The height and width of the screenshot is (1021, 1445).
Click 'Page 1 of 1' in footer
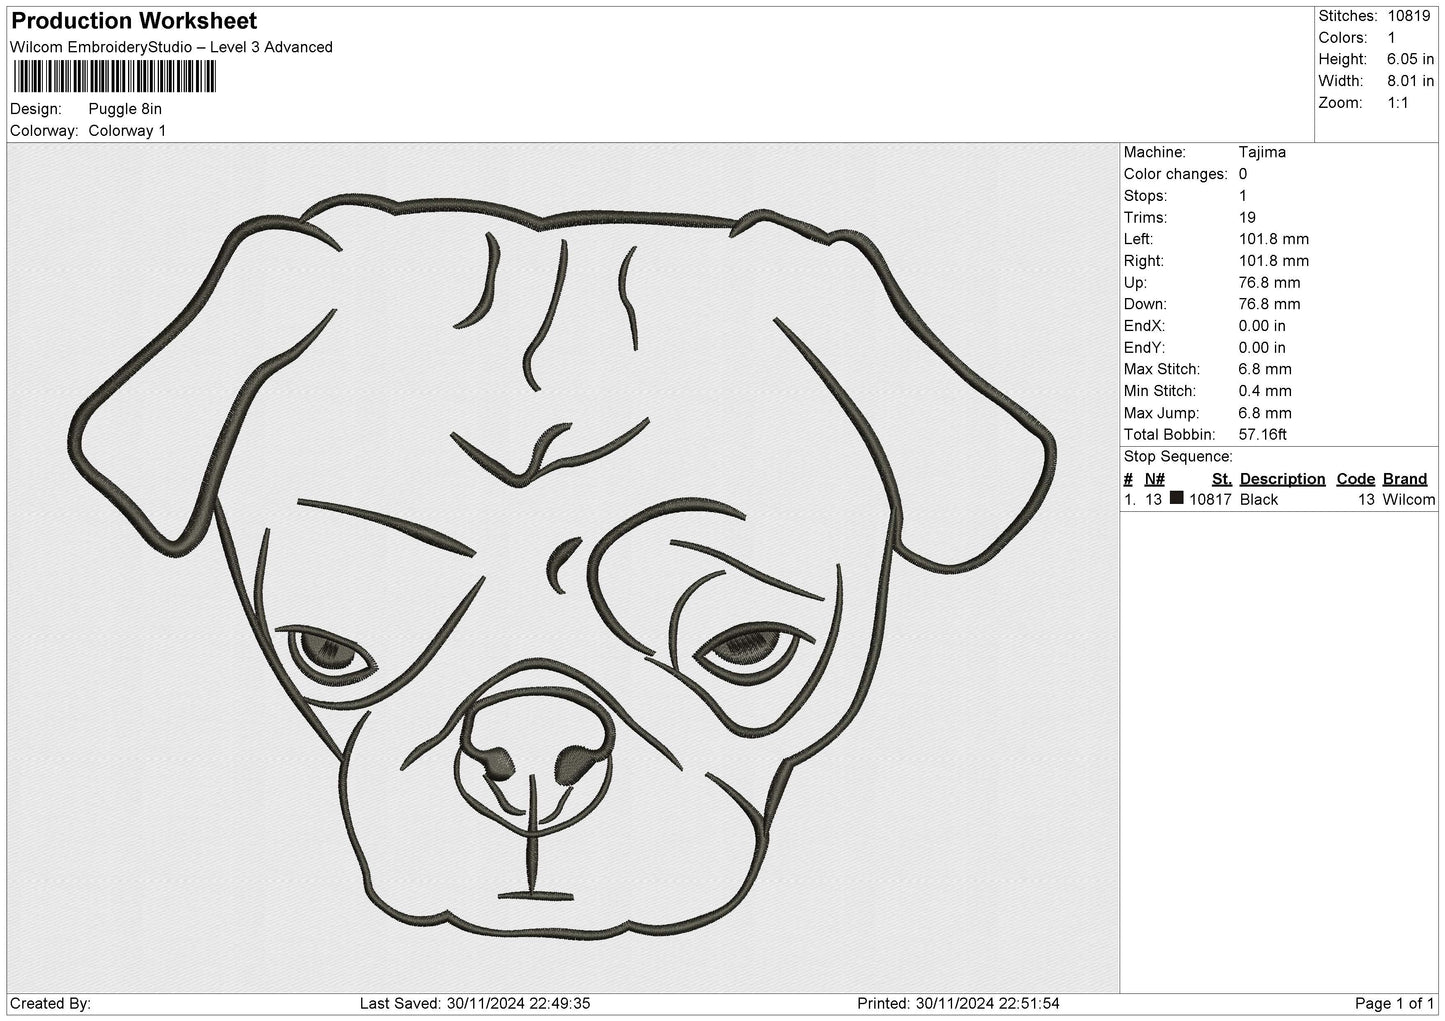[1395, 1004]
